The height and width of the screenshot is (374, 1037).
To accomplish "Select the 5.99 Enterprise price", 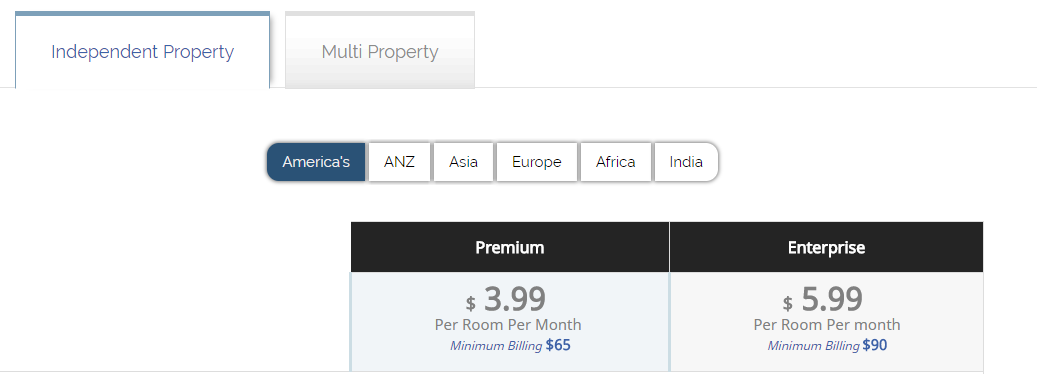I will (832, 299).
